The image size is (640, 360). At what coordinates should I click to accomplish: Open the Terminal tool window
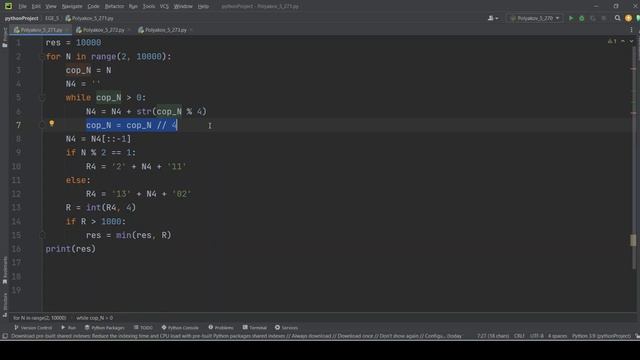coord(254,328)
